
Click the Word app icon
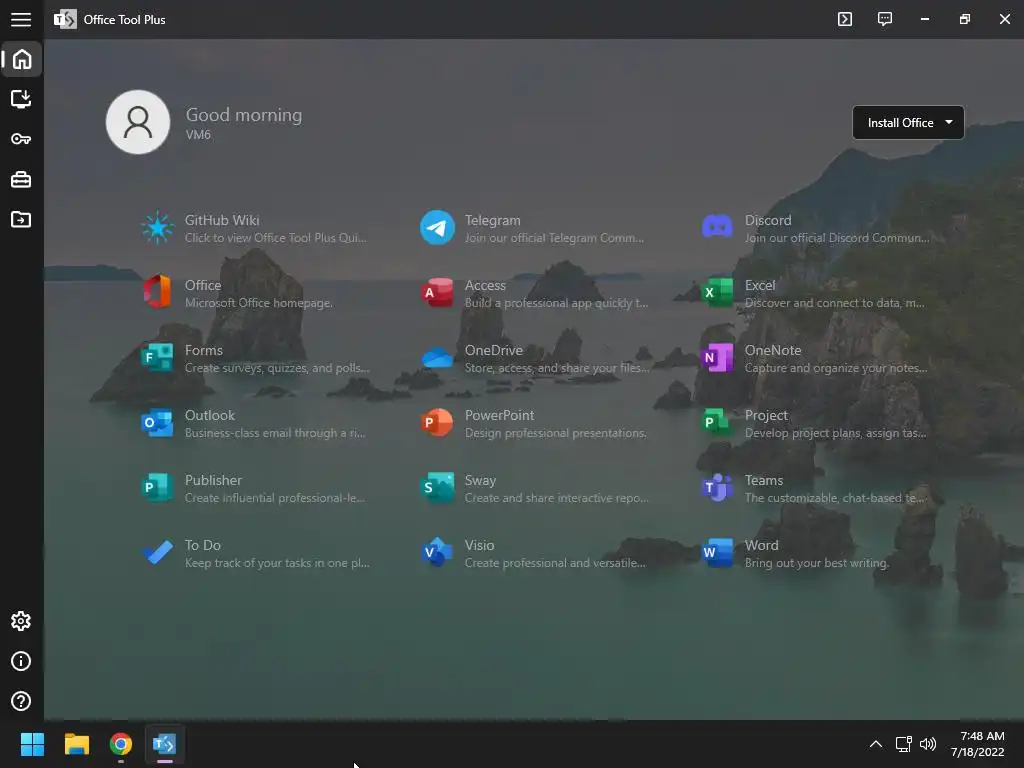[x=717, y=552]
